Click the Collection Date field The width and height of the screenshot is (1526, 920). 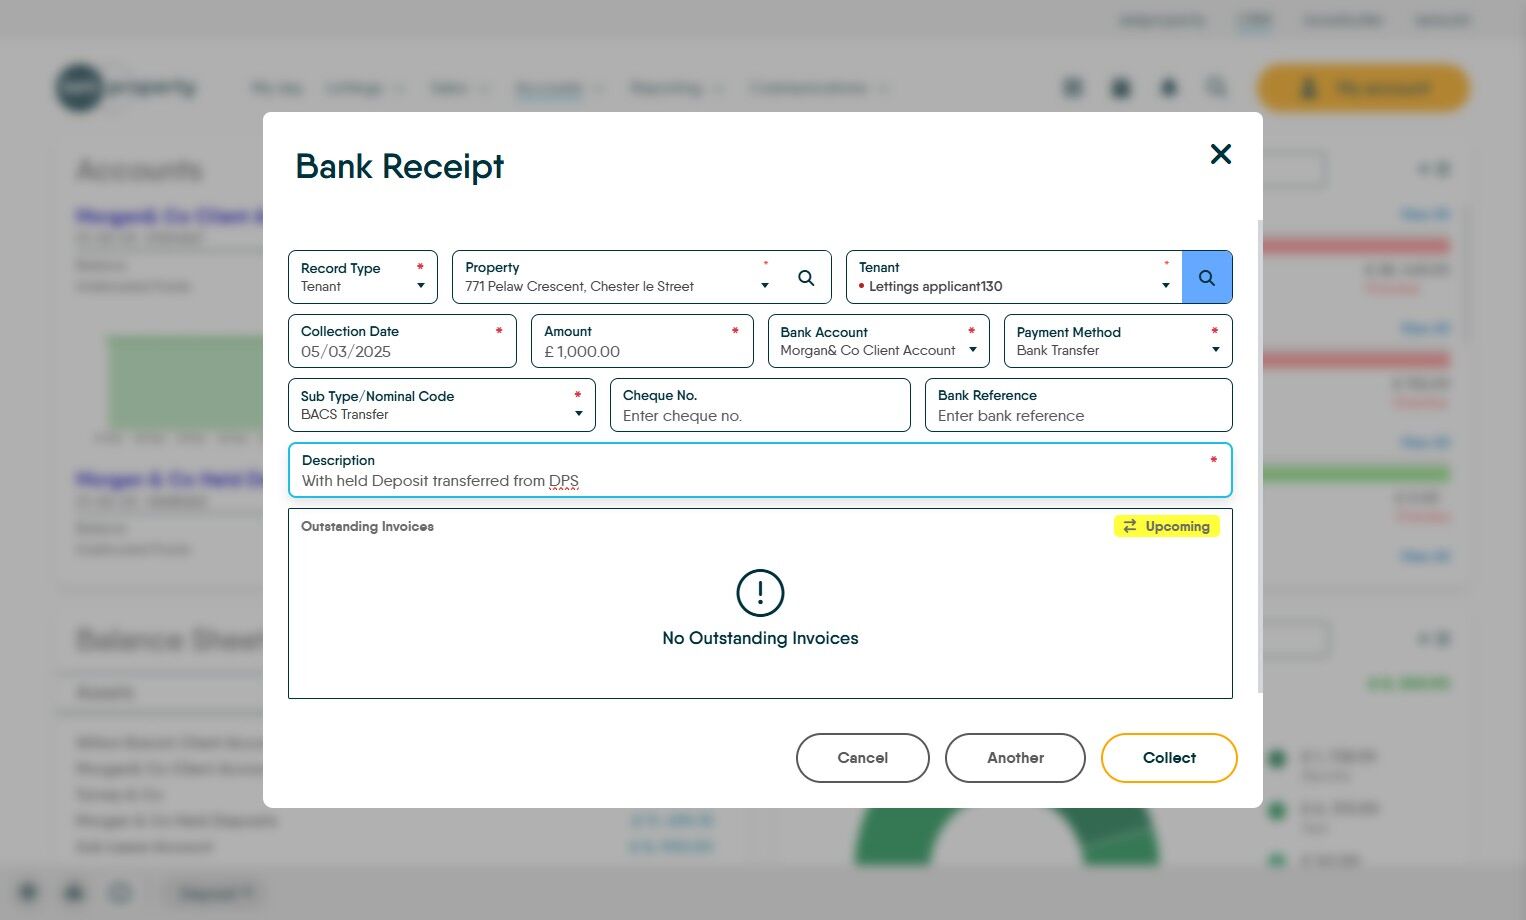click(402, 341)
